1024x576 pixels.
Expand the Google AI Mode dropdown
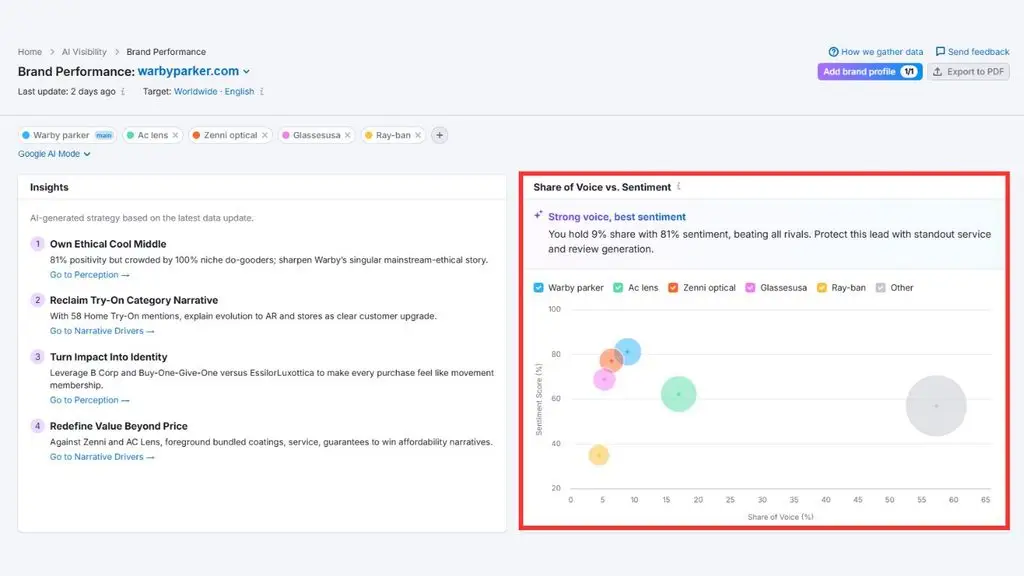54,154
